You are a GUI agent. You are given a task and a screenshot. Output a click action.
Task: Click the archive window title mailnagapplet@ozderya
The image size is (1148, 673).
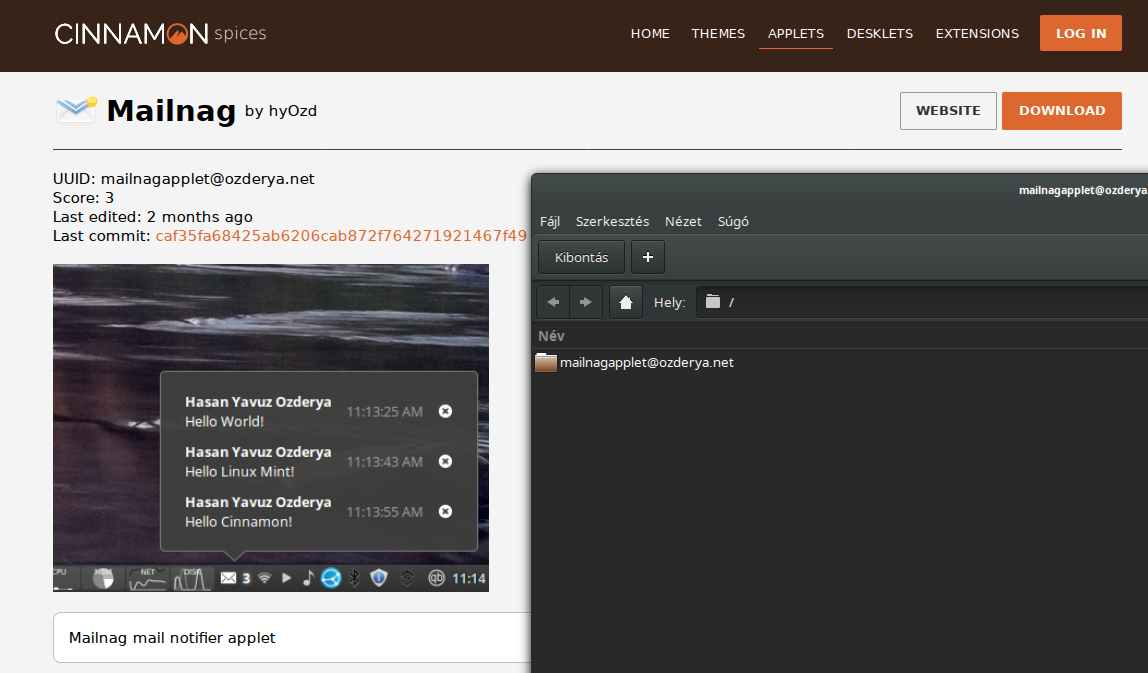click(x=1083, y=190)
